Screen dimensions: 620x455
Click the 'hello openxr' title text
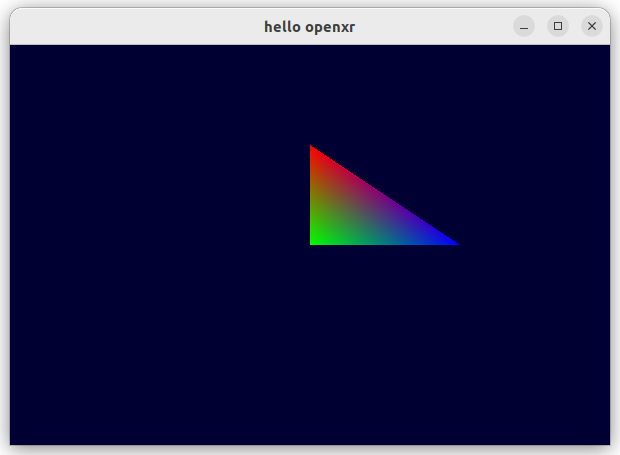(310, 27)
